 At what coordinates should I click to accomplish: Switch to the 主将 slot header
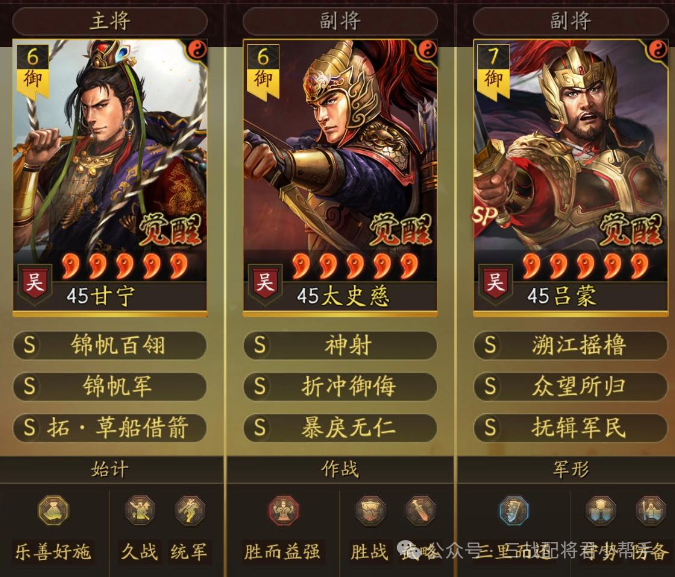110,21
